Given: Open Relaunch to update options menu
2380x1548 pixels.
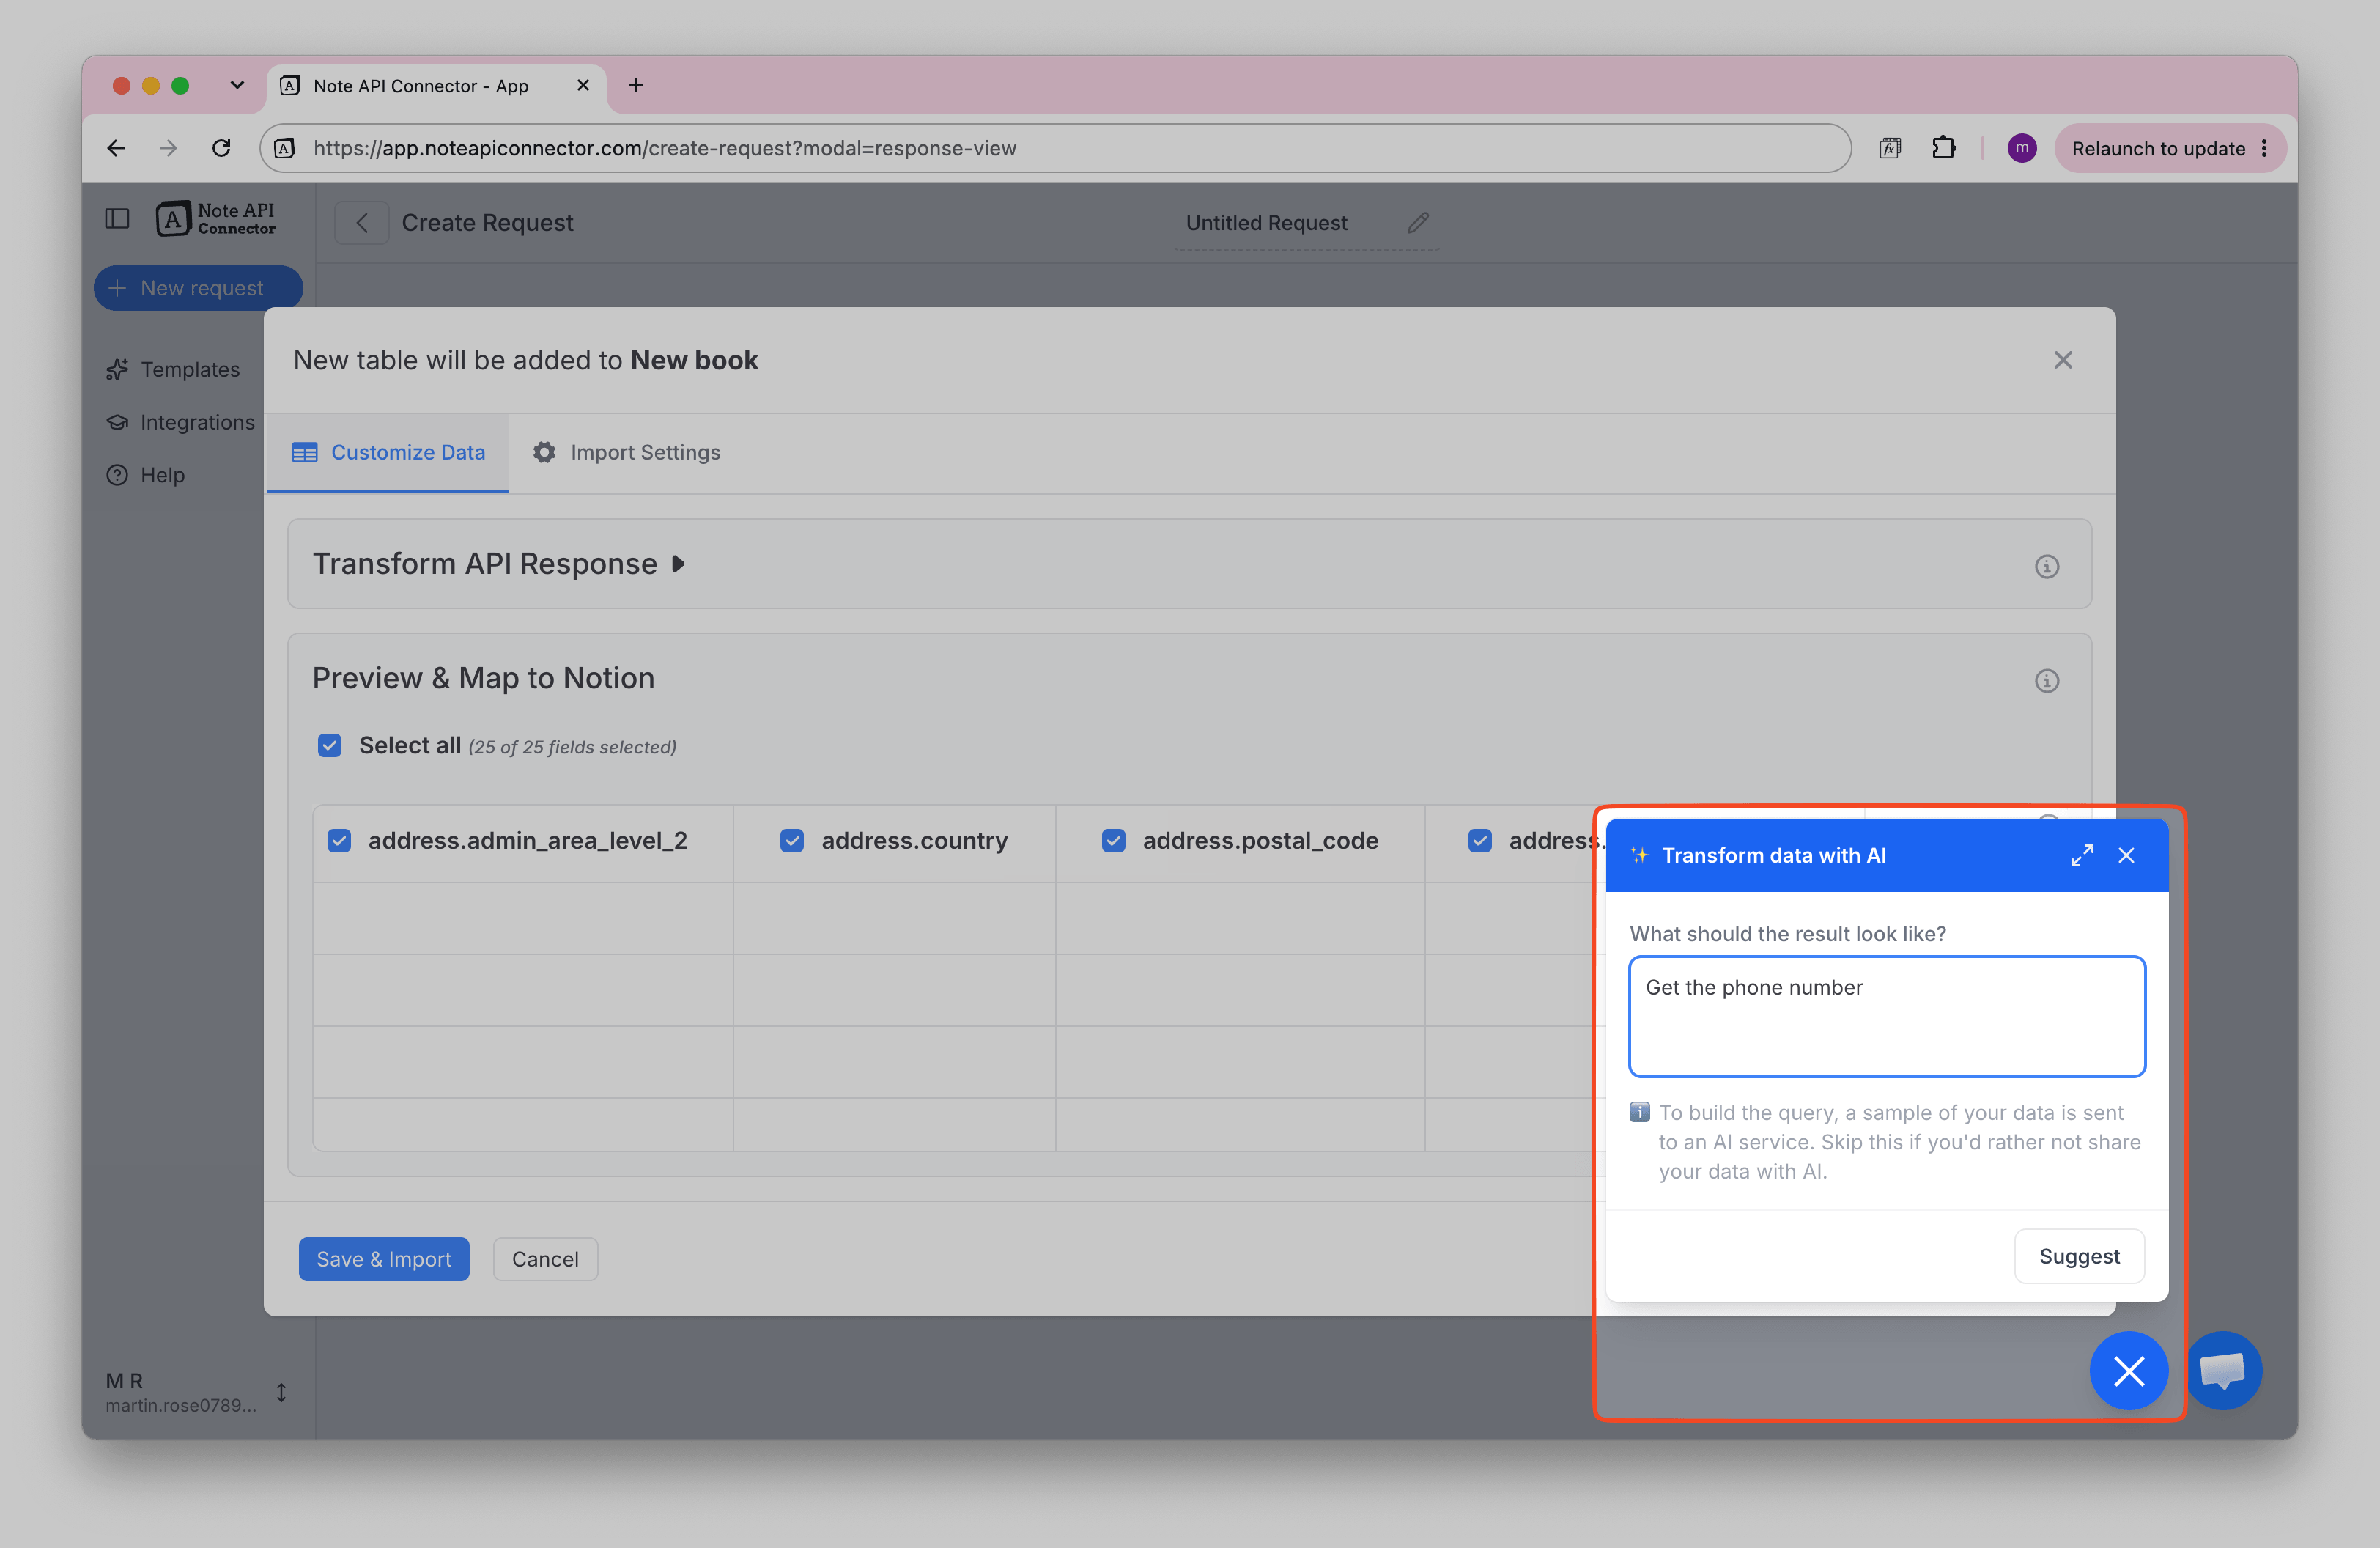Looking at the screenshot, I should 2264,148.
